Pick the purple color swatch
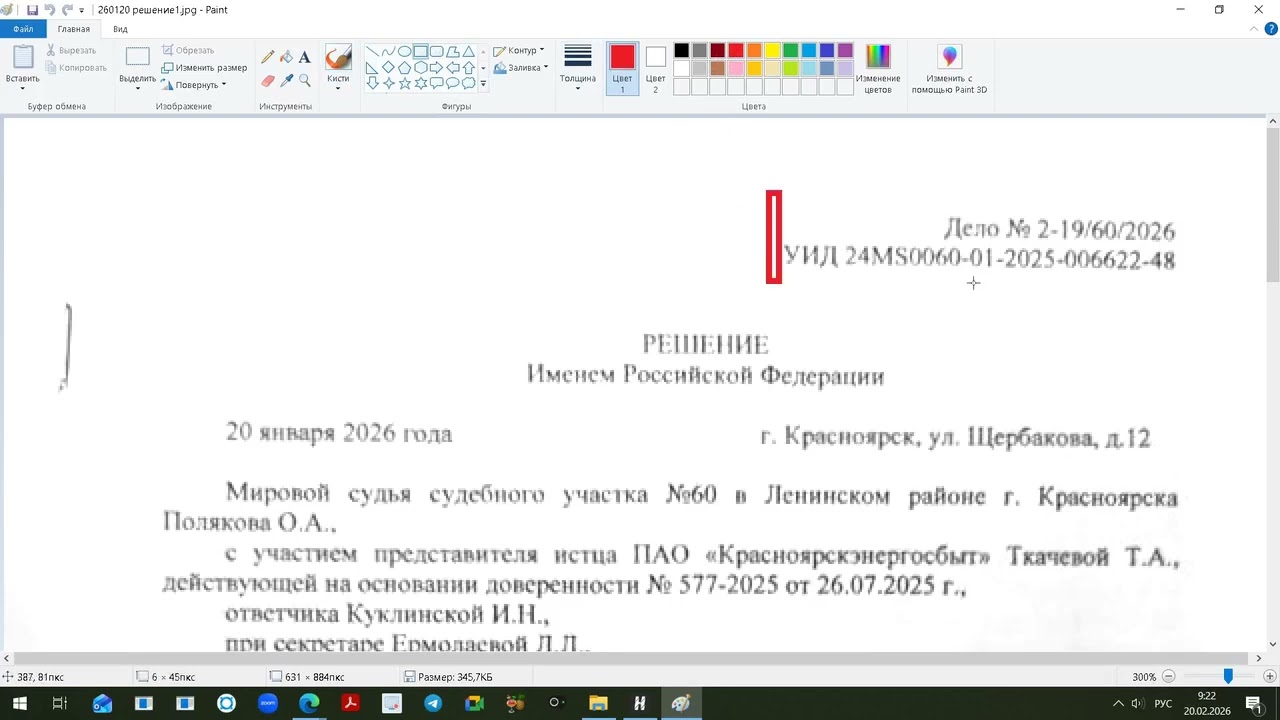Viewport: 1280px width, 720px height. click(x=845, y=50)
